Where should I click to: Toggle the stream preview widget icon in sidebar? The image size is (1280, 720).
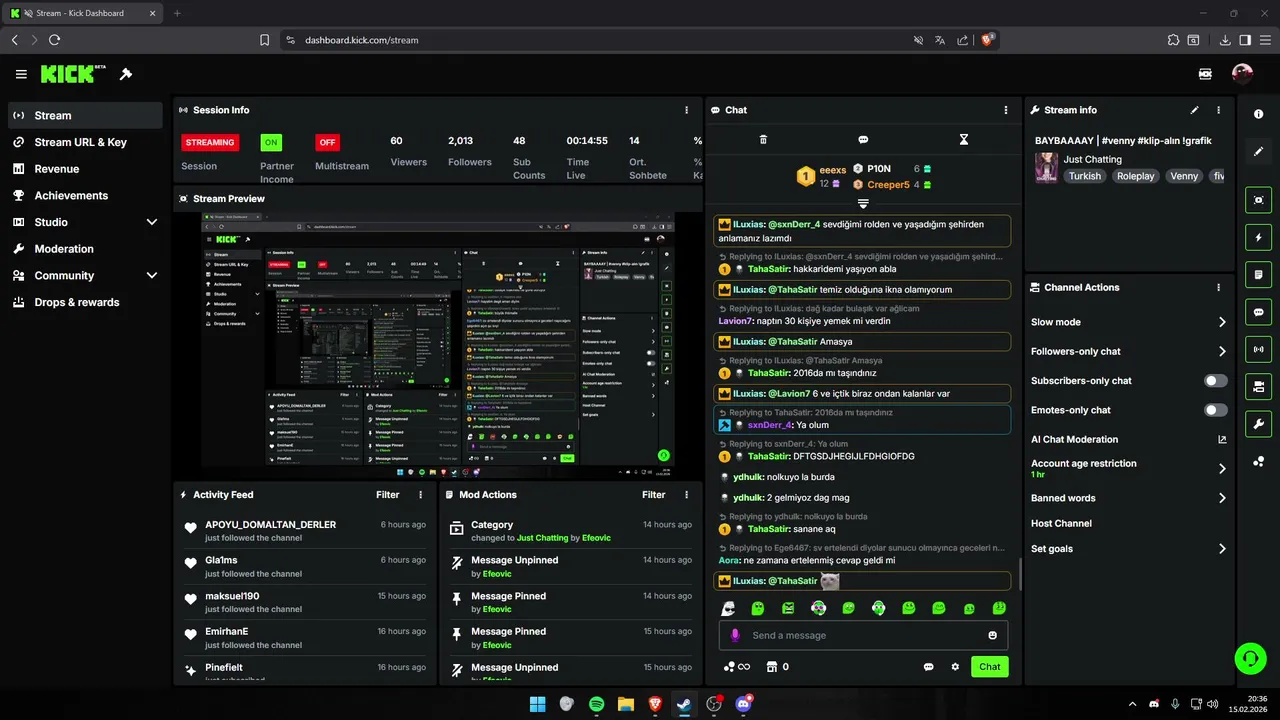tap(1258, 200)
